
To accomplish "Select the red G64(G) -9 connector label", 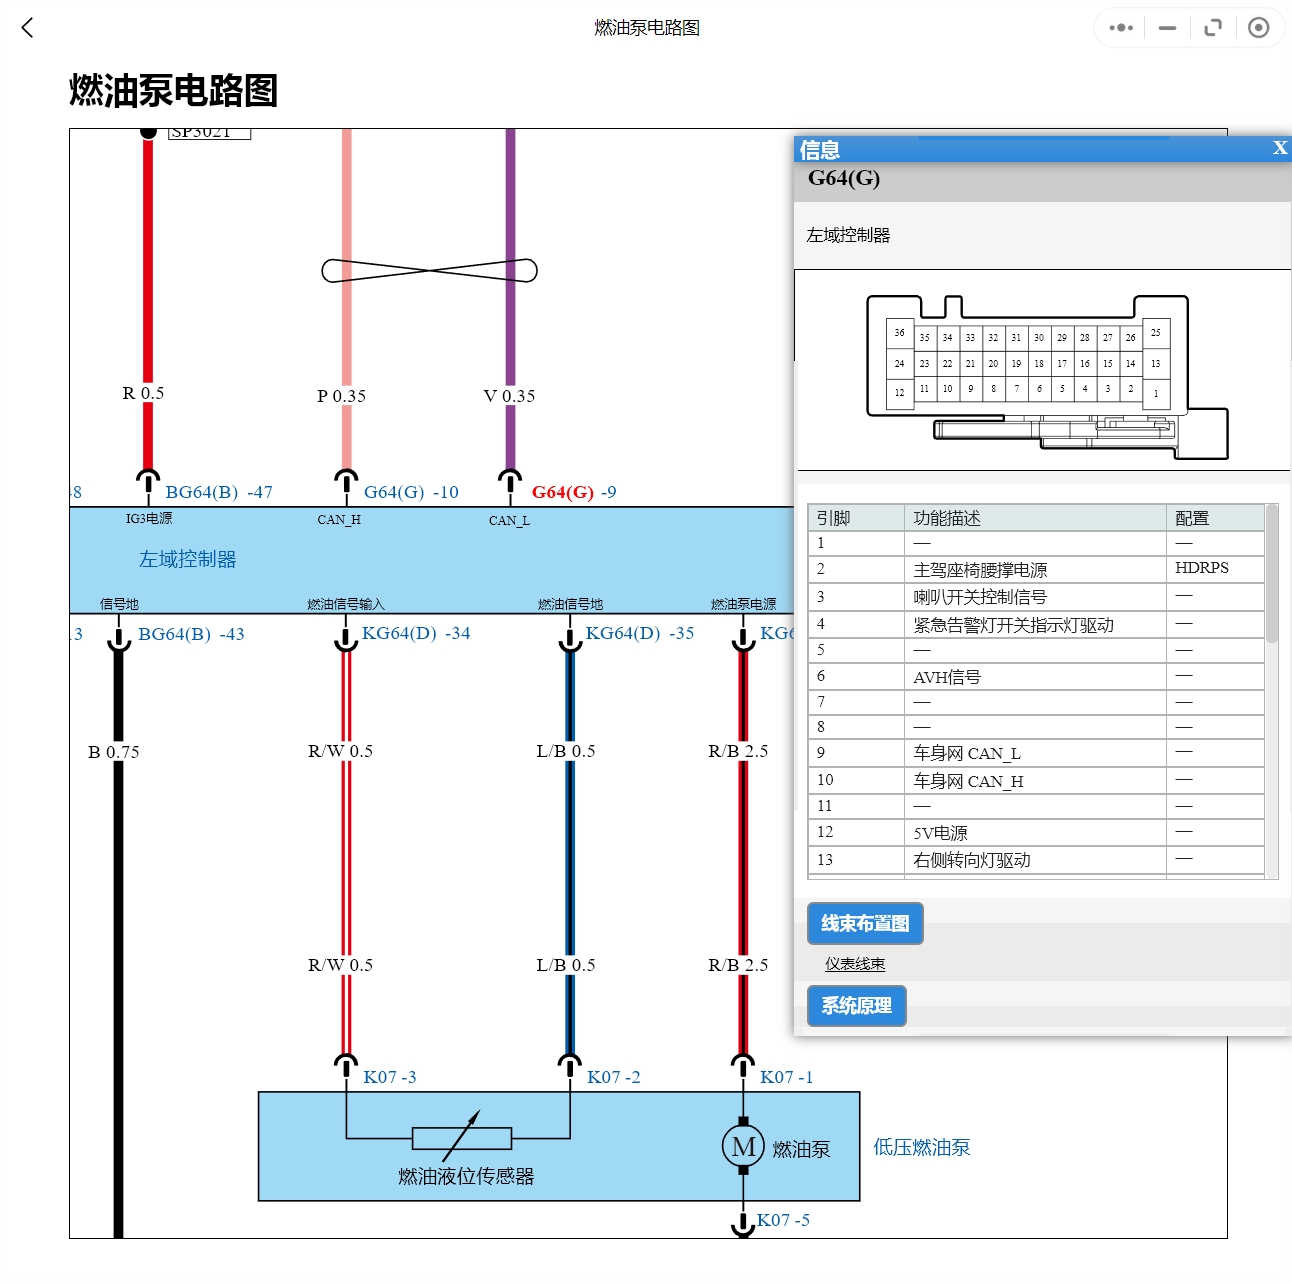I will [573, 491].
